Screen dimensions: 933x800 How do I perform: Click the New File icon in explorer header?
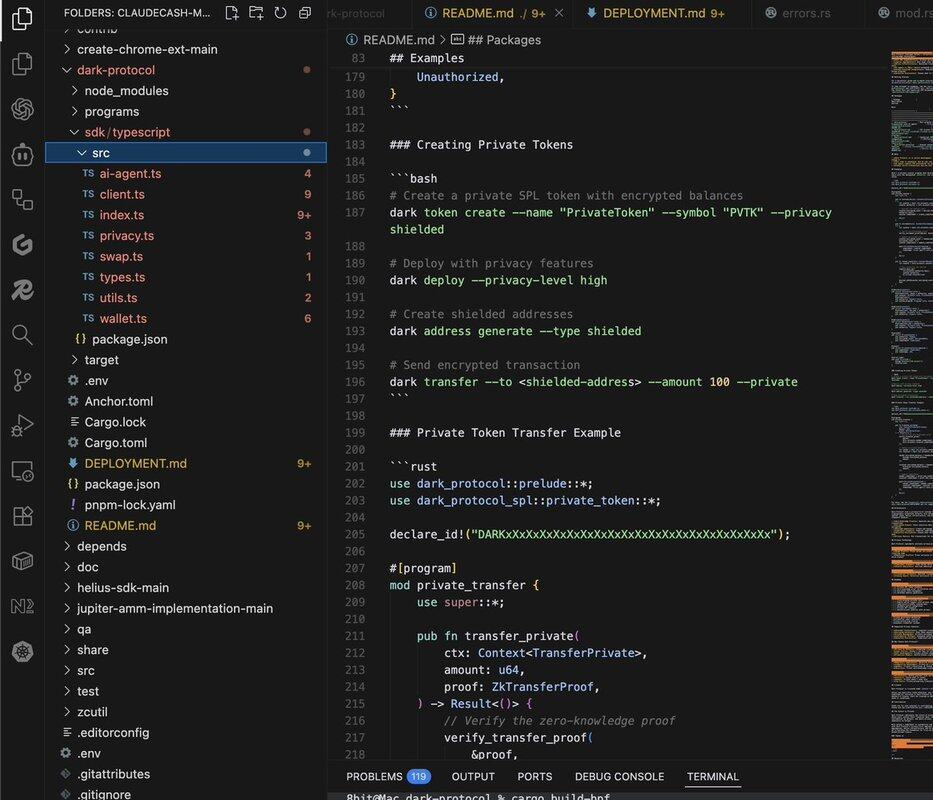(x=232, y=13)
